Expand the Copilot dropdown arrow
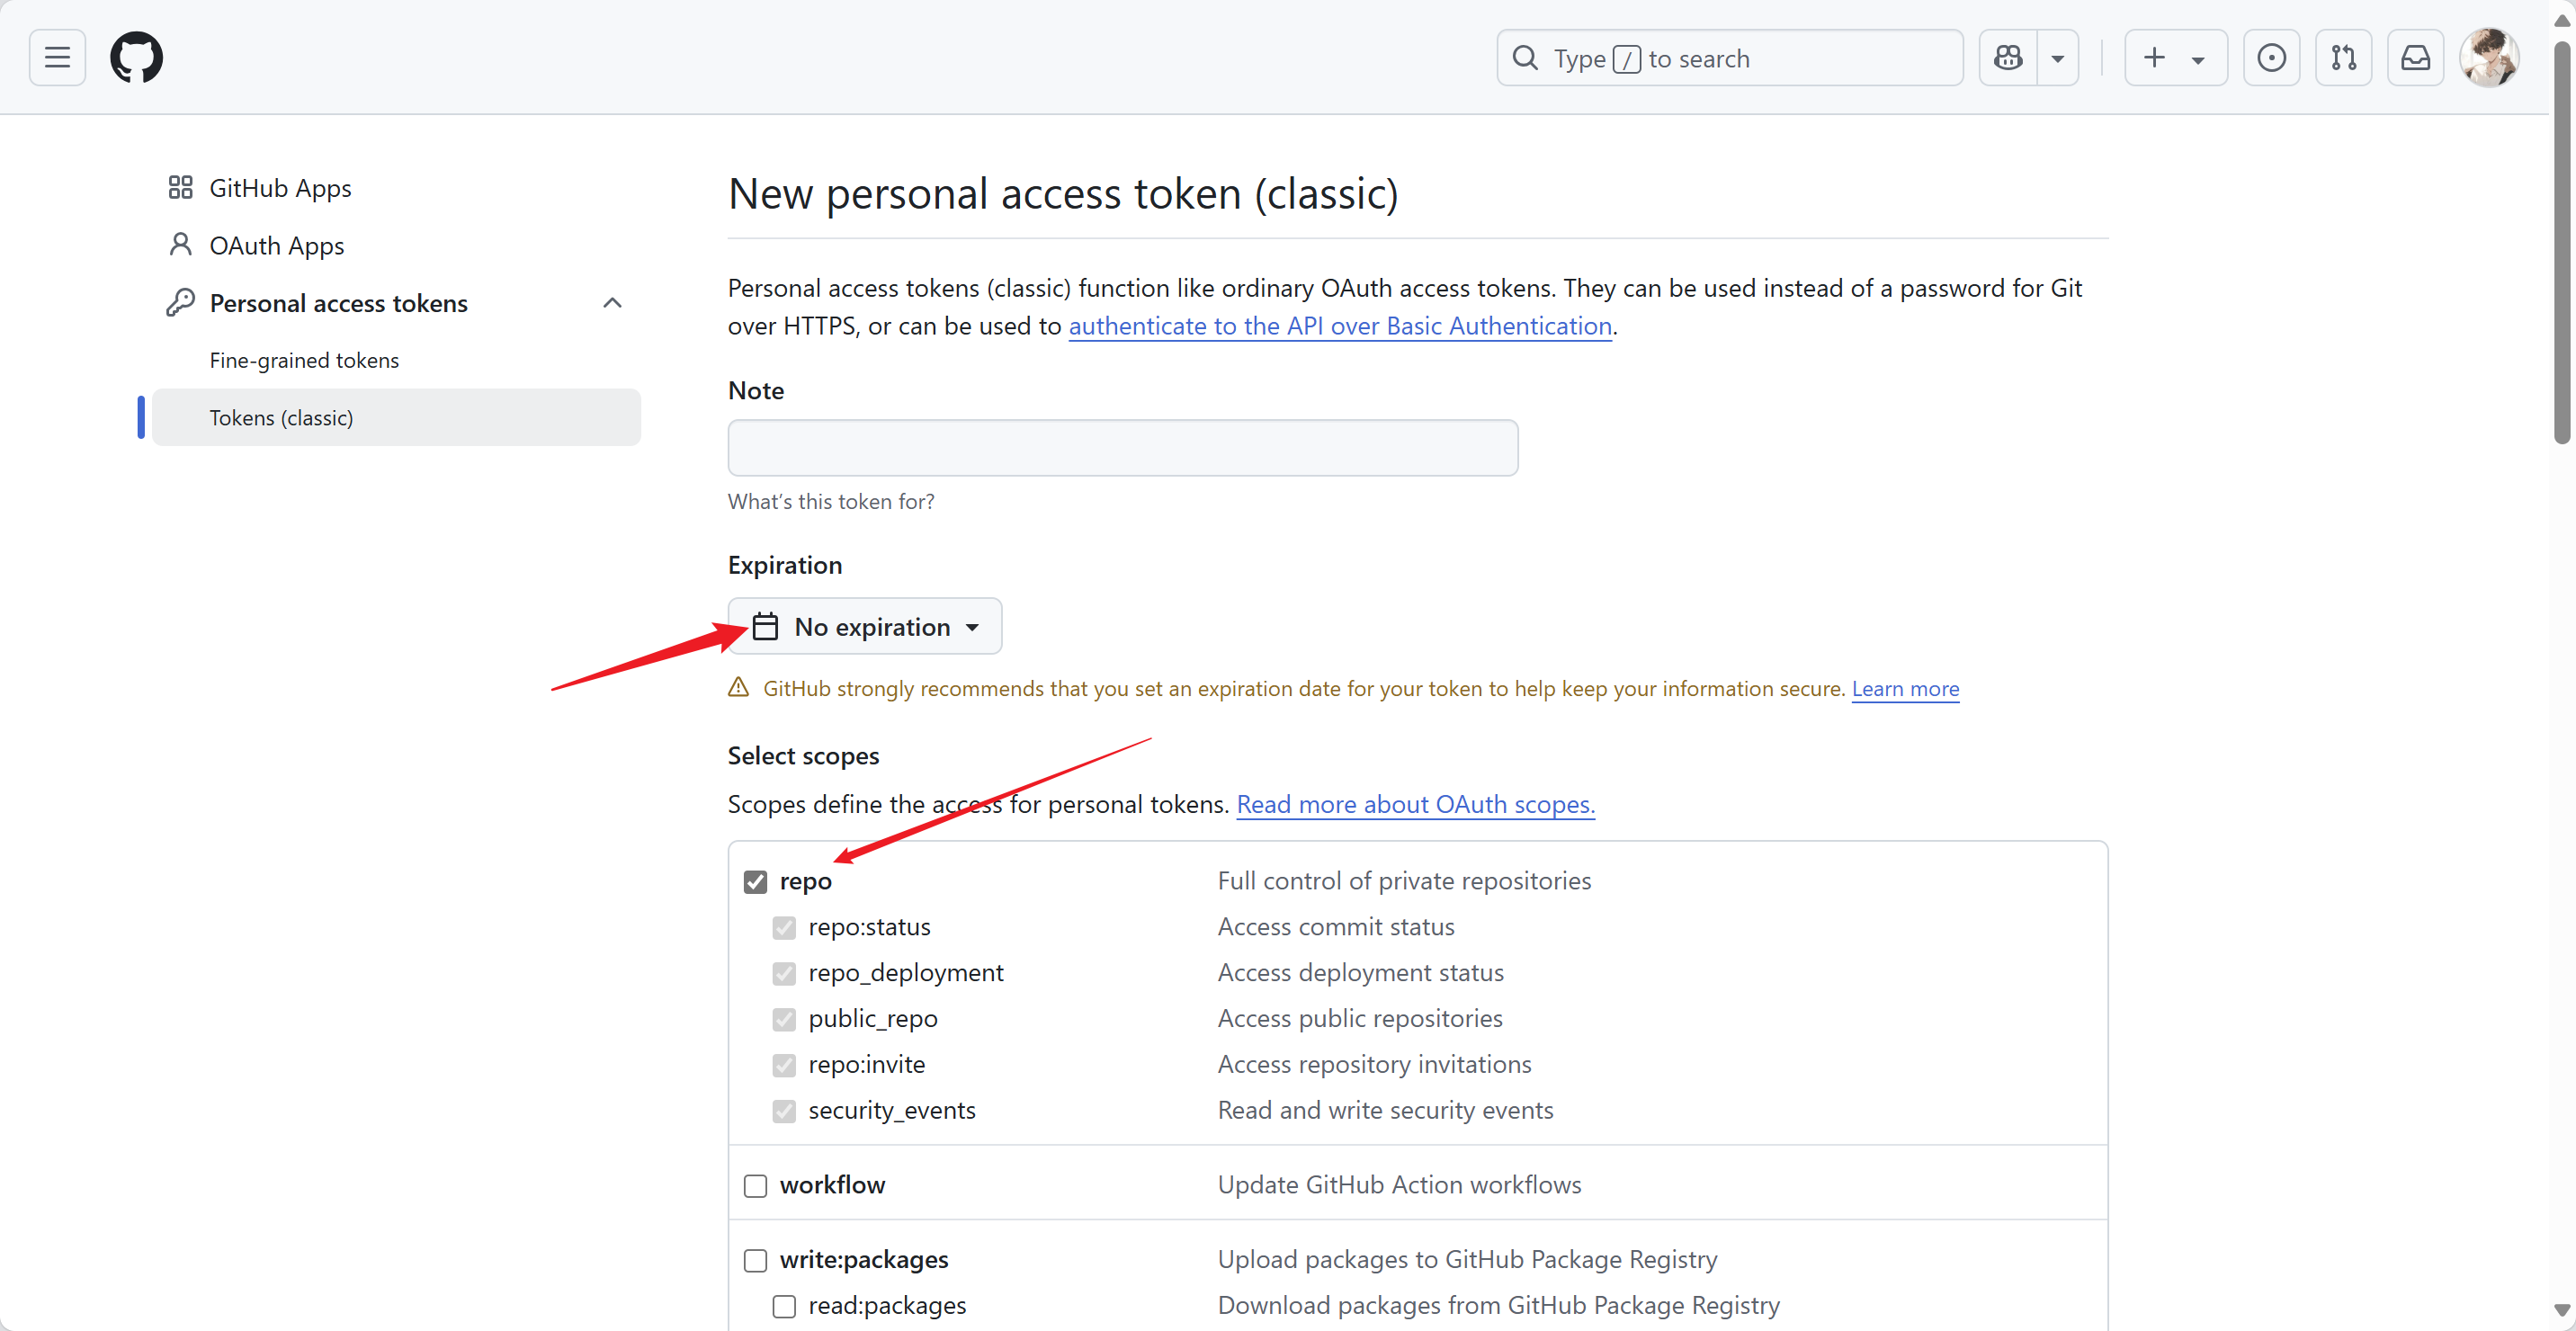The width and height of the screenshot is (2576, 1331). [x=2058, y=58]
